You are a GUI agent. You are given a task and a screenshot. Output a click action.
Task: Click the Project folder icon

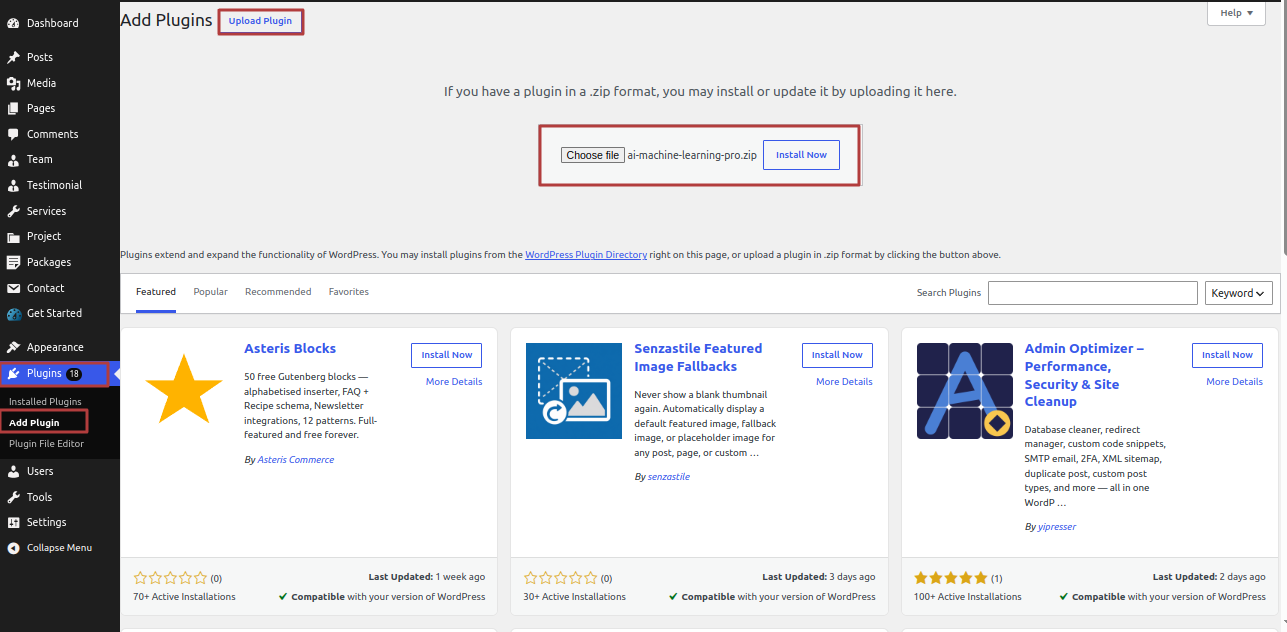(x=13, y=236)
